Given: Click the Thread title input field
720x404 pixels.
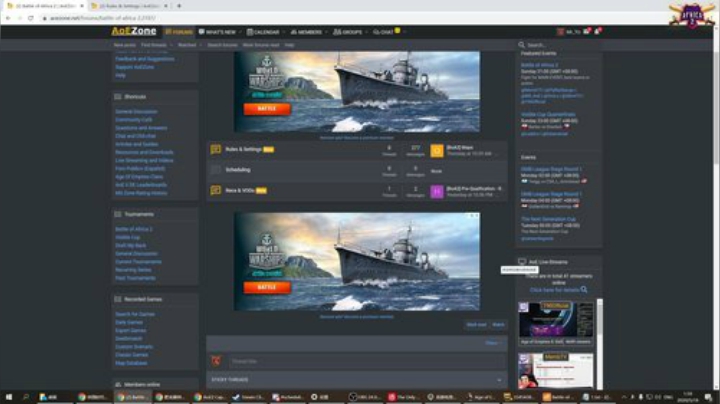Looking at the screenshot, I should pos(366,361).
